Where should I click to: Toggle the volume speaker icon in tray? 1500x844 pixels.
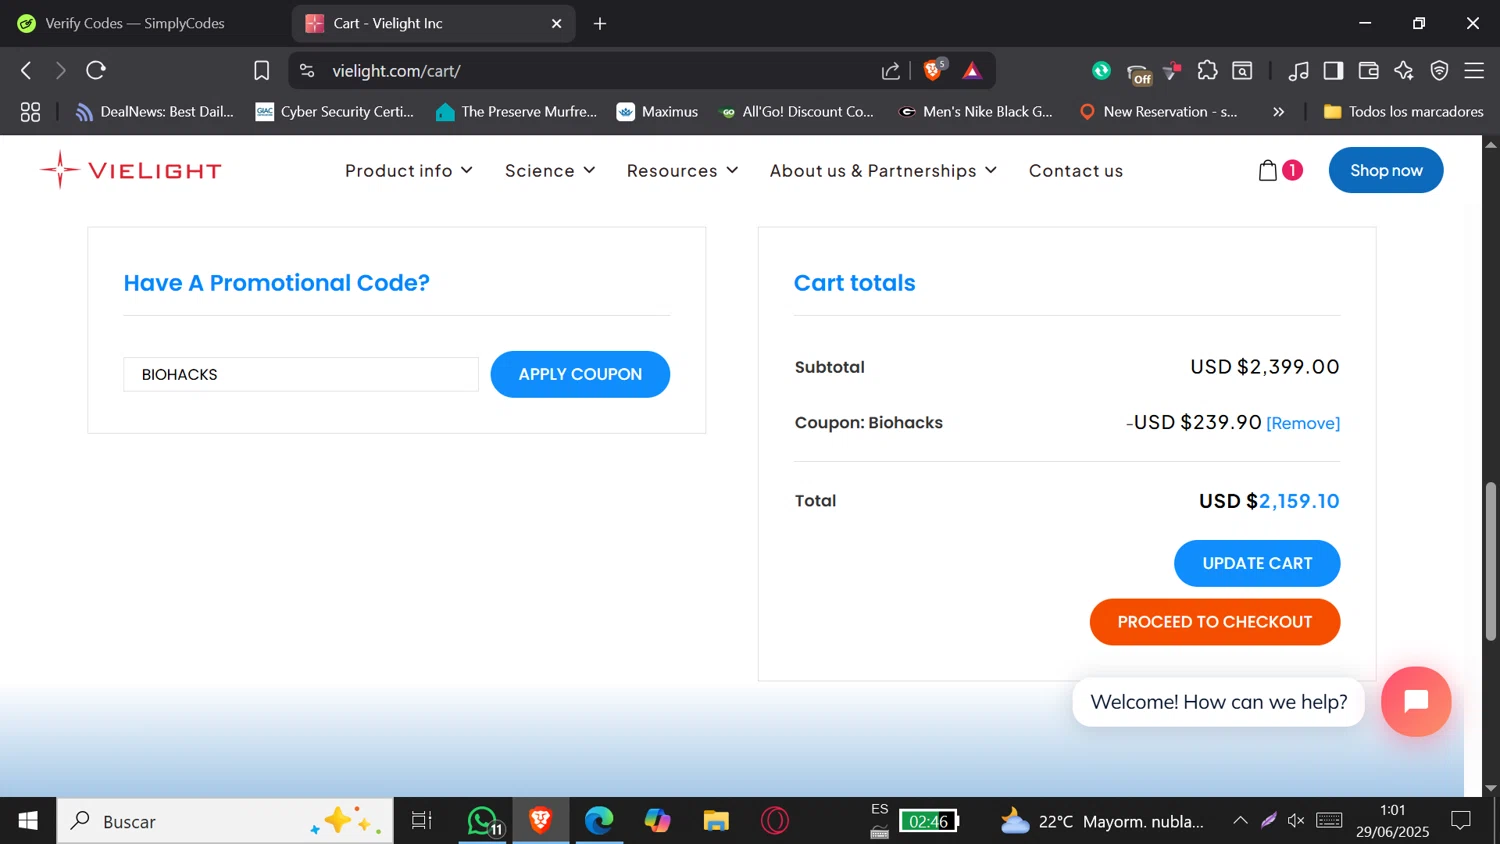(x=1296, y=821)
